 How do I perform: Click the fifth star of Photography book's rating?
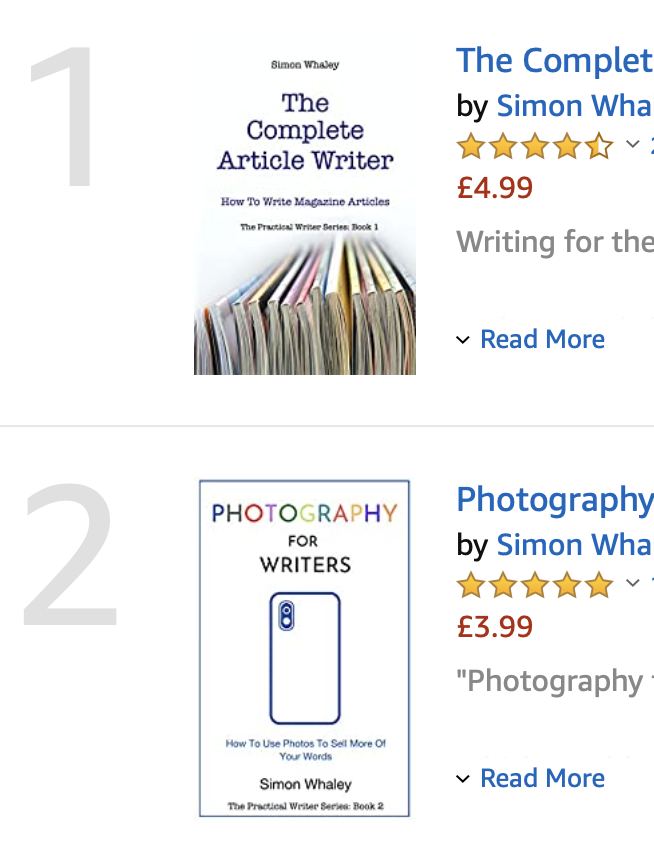(x=599, y=585)
